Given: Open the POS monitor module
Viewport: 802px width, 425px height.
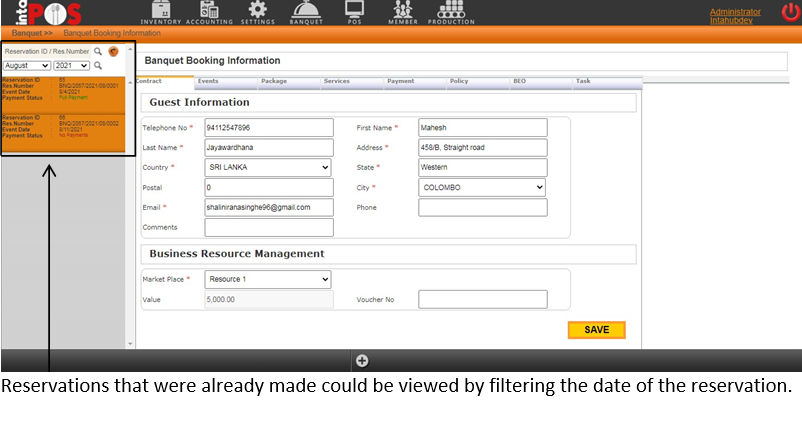Looking at the screenshot, I should 353,12.
